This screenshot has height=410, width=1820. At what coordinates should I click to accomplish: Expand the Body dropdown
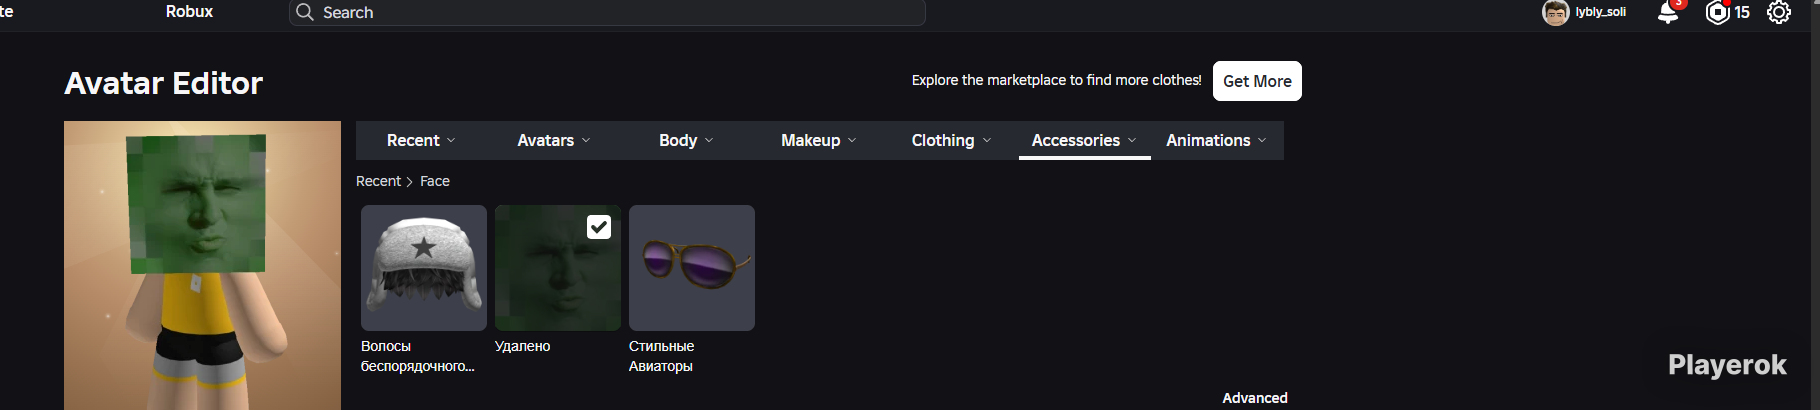point(686,140)
